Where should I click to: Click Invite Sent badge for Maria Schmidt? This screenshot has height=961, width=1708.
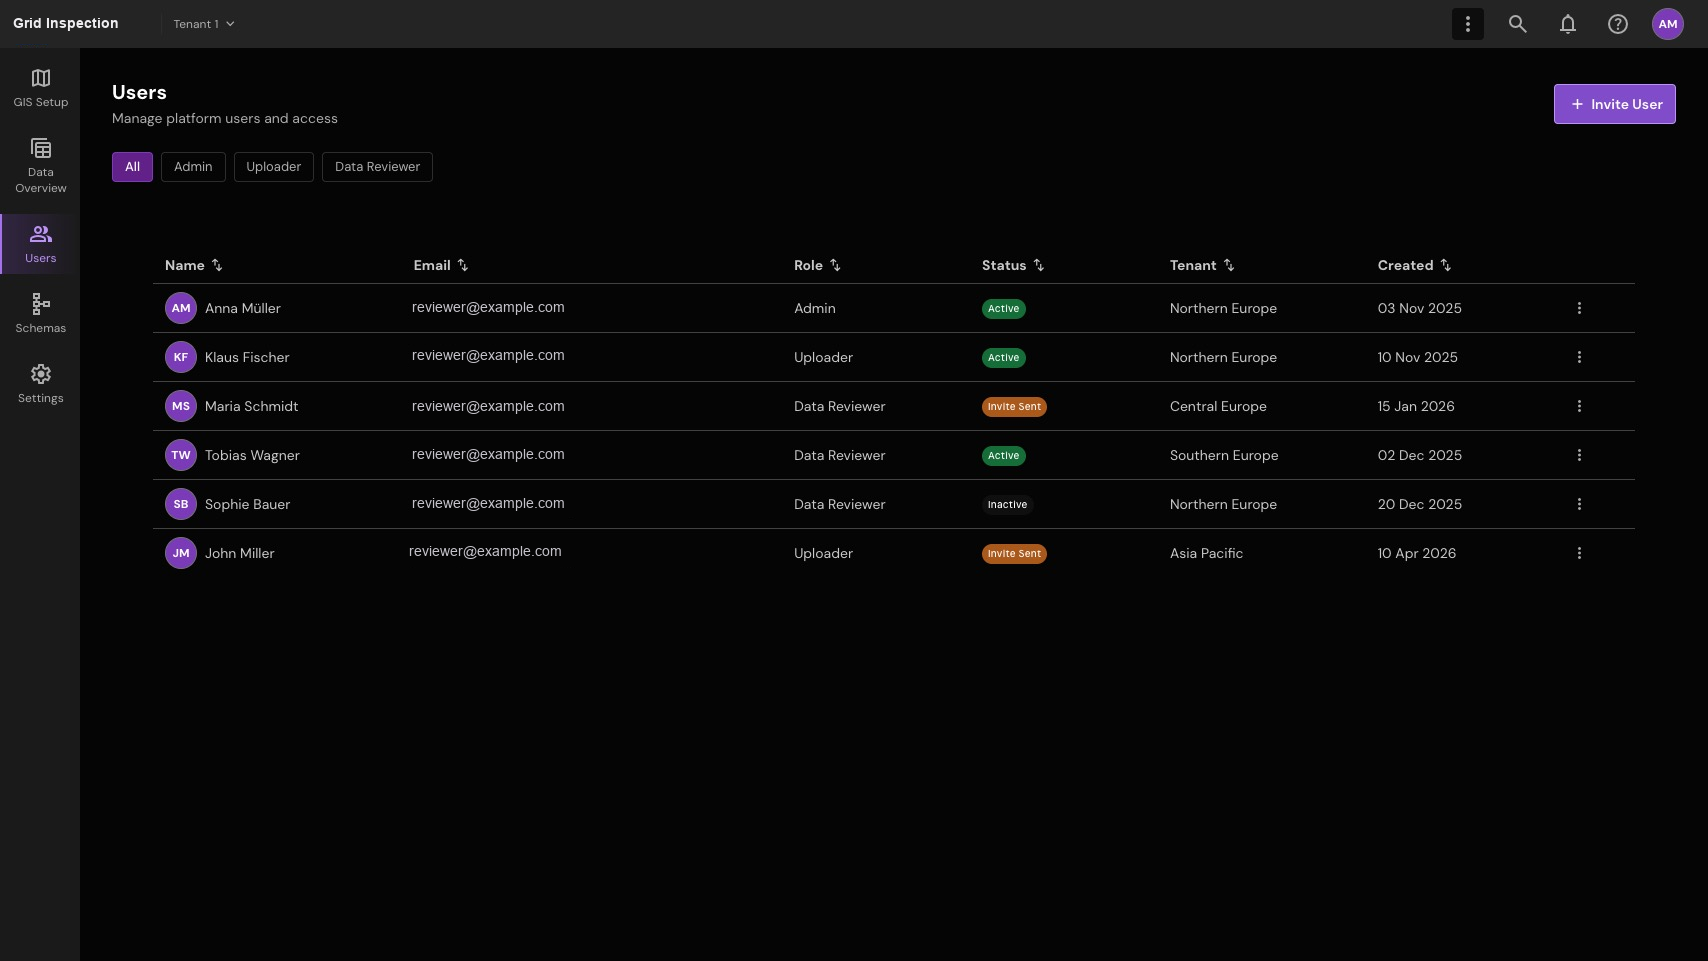(x=1014, y=407)
